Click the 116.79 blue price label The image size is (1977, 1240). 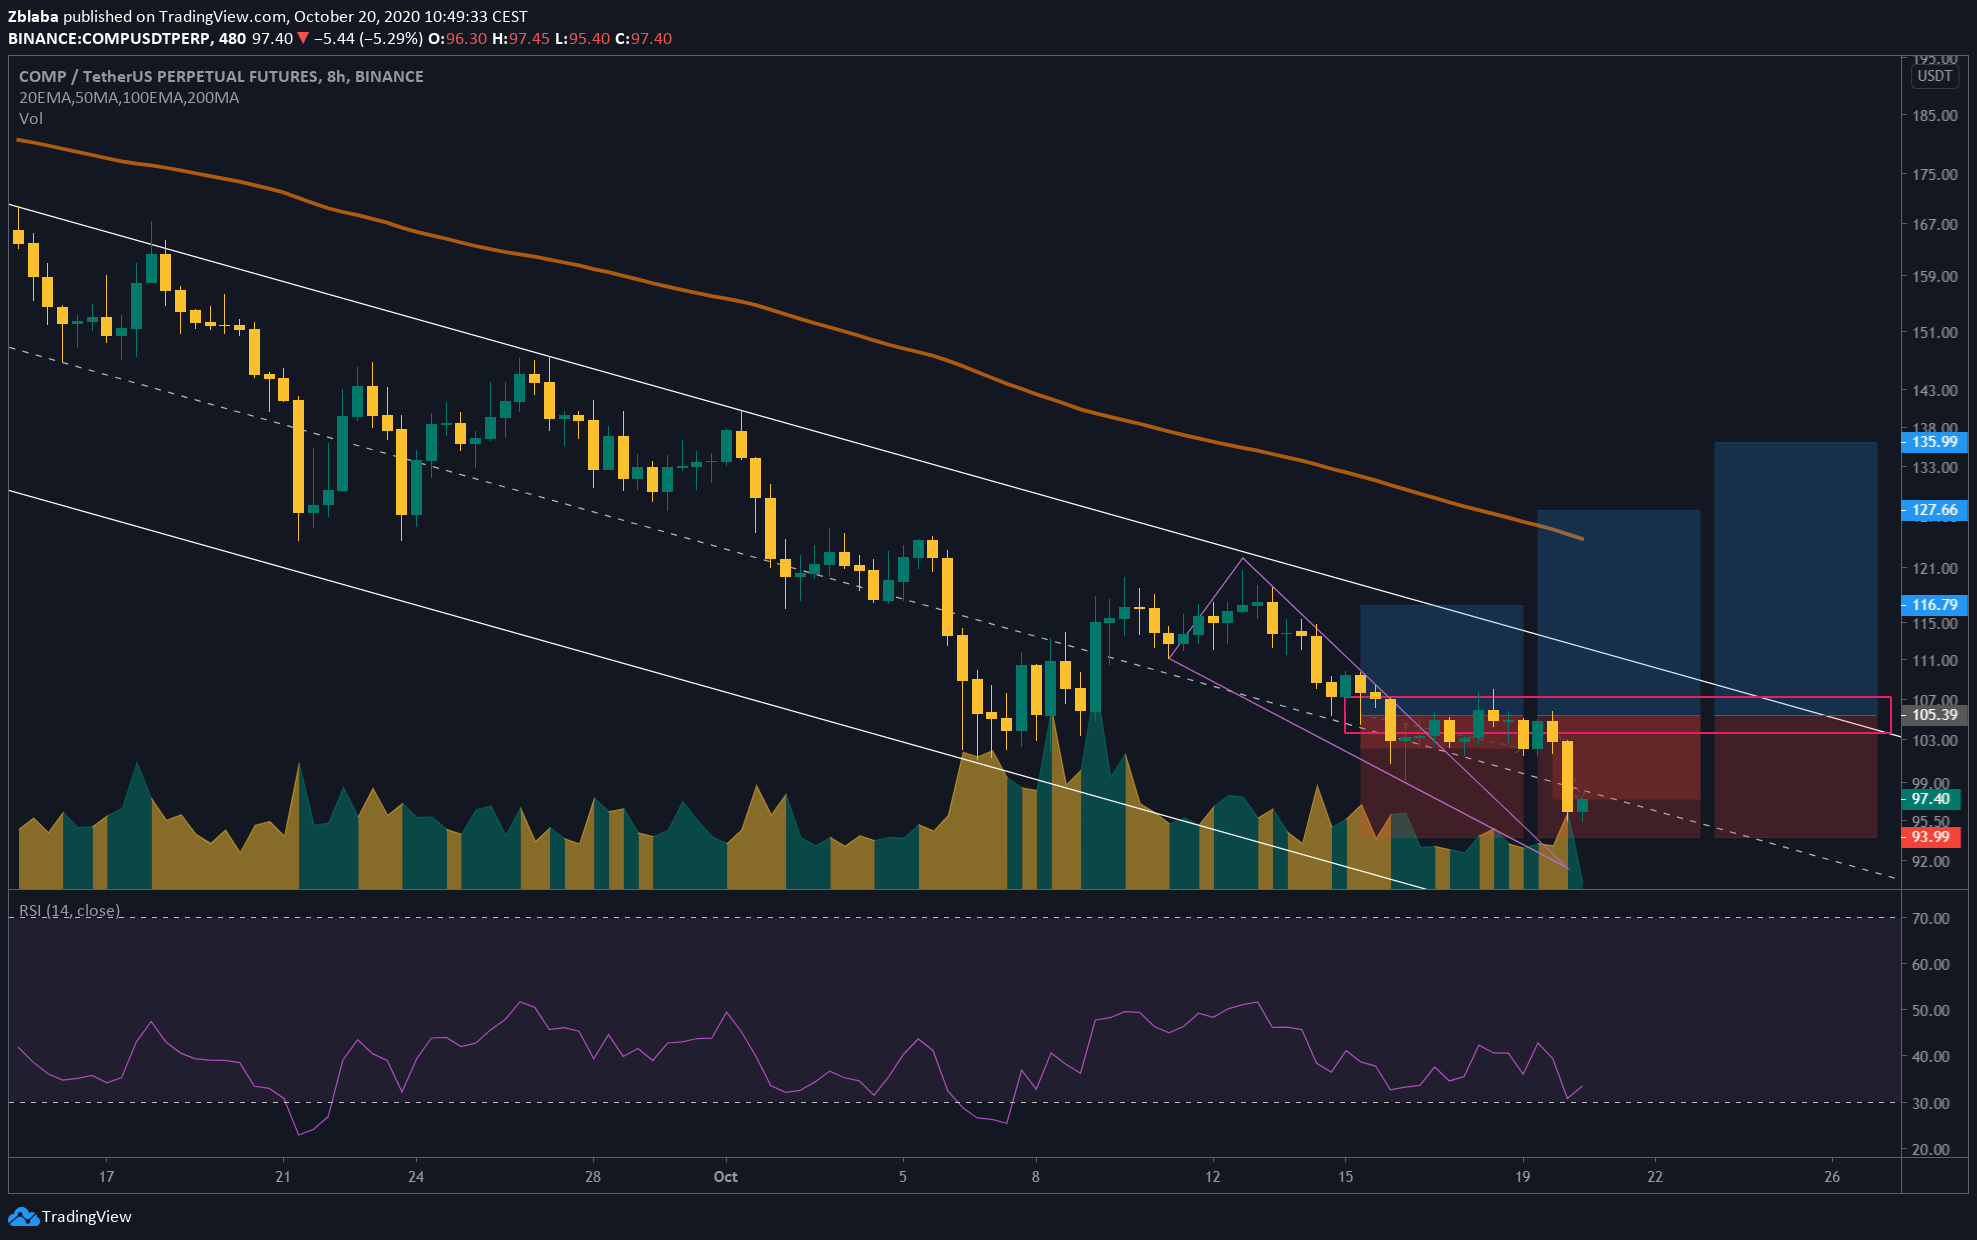(1933, 604)
